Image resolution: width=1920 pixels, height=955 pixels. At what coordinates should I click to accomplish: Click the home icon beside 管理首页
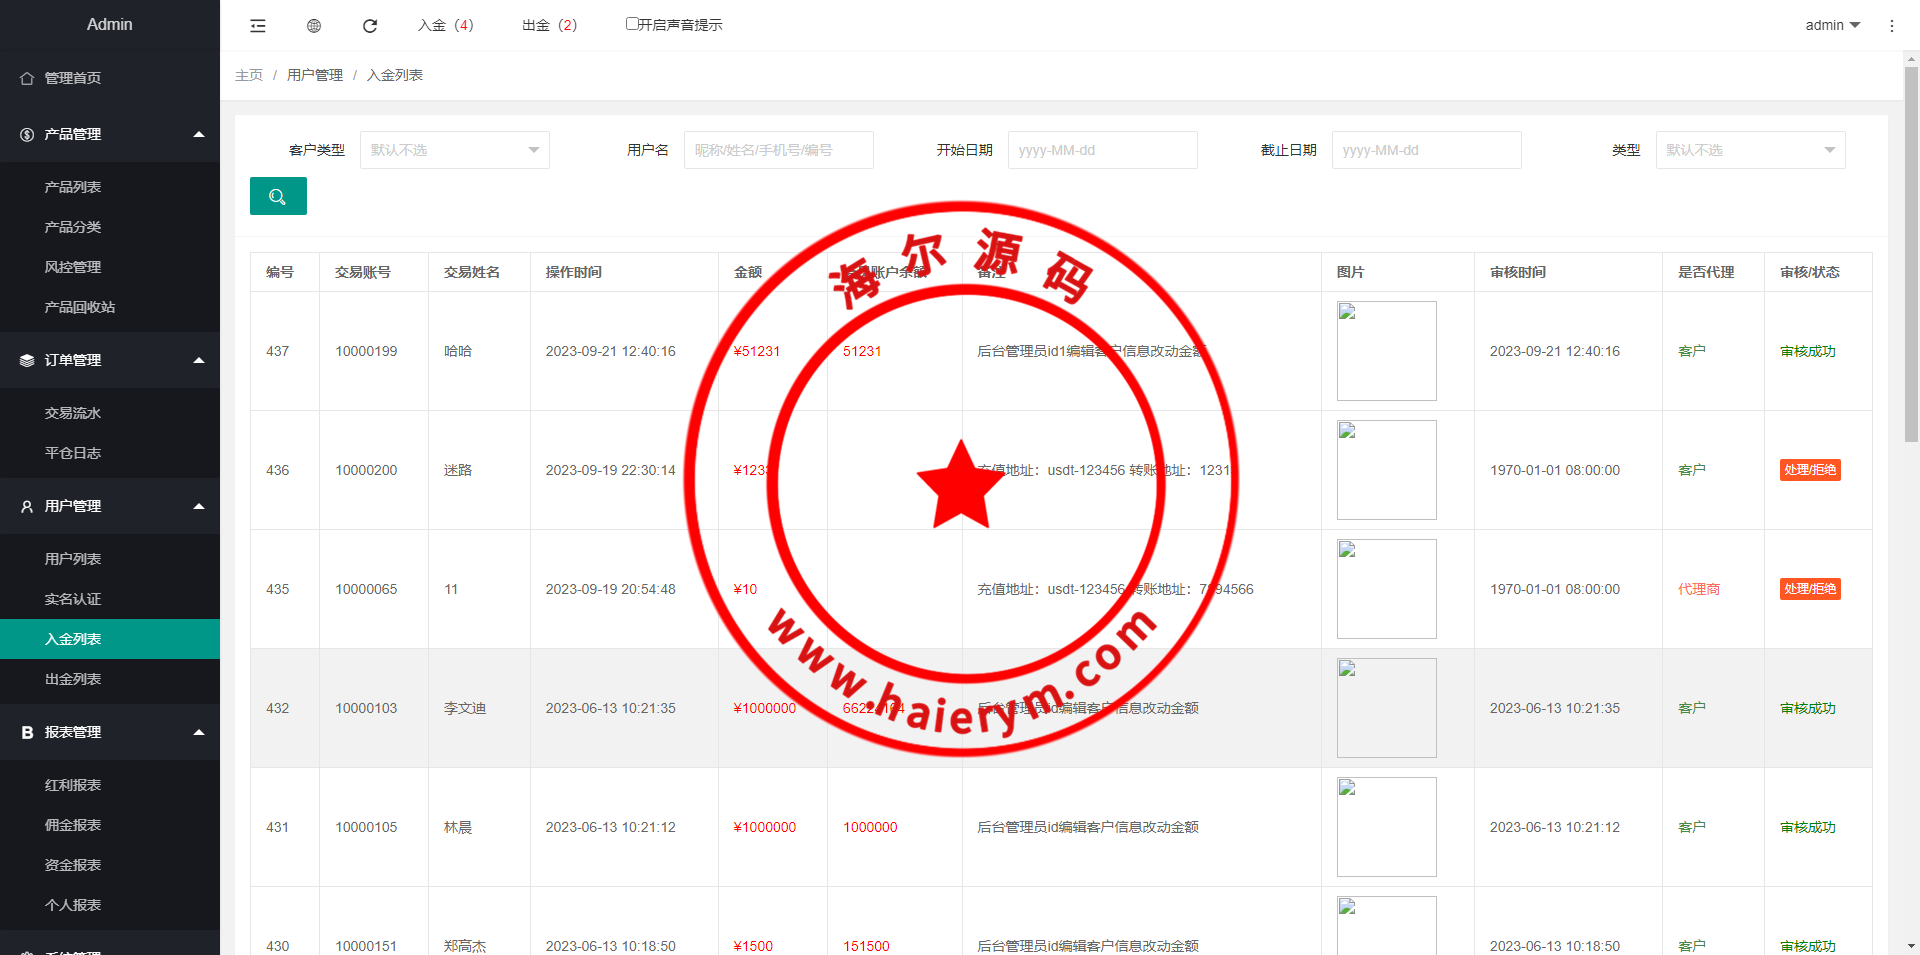click(x=27, y=78)
